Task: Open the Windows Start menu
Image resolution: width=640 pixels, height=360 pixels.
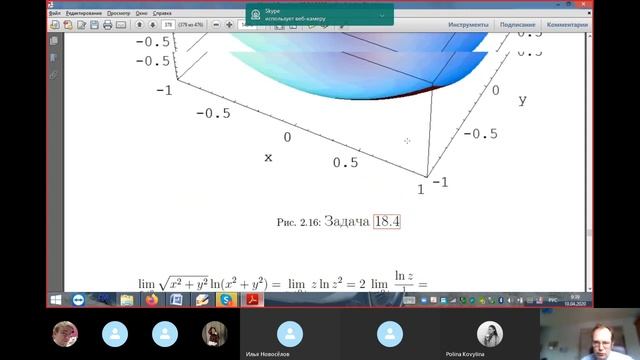Action: pyautogui.click(x=56, y=300)
